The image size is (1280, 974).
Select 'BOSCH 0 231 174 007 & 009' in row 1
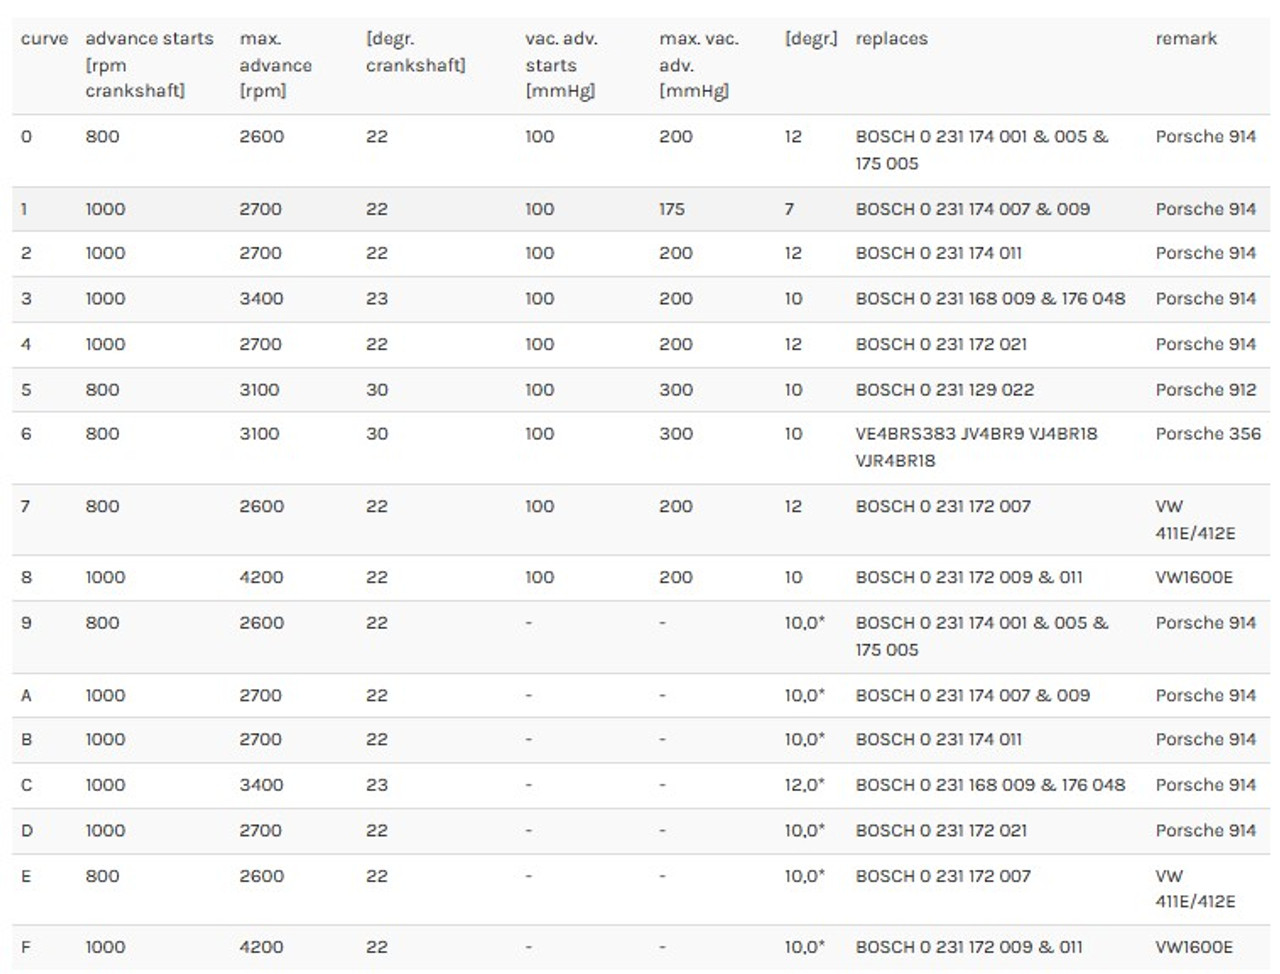pos(972,209)
